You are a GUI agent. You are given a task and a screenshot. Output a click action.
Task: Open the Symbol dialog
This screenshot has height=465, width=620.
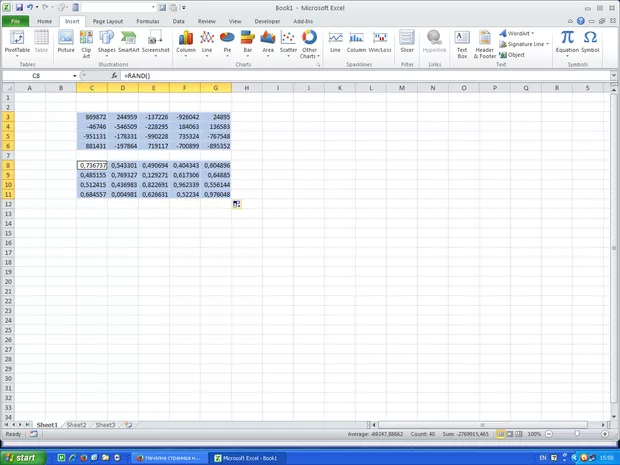[x=591, y=41]
